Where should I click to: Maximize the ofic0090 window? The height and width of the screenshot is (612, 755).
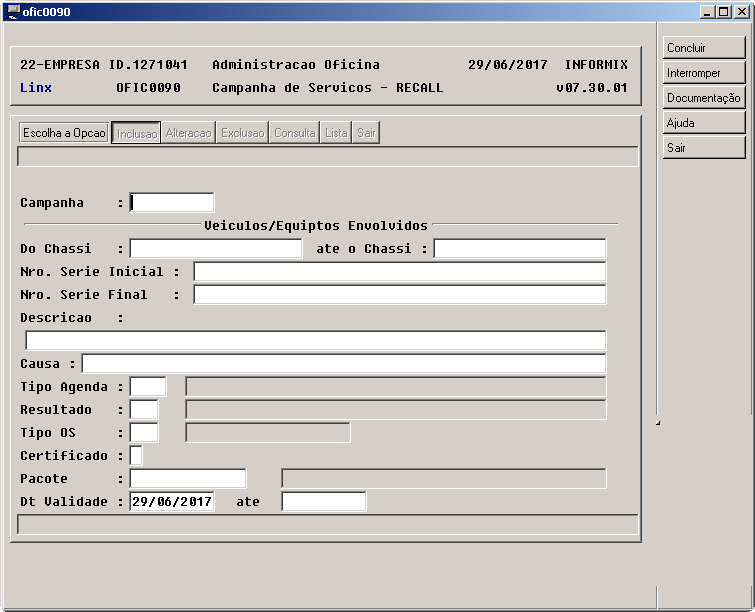(724, 12)
